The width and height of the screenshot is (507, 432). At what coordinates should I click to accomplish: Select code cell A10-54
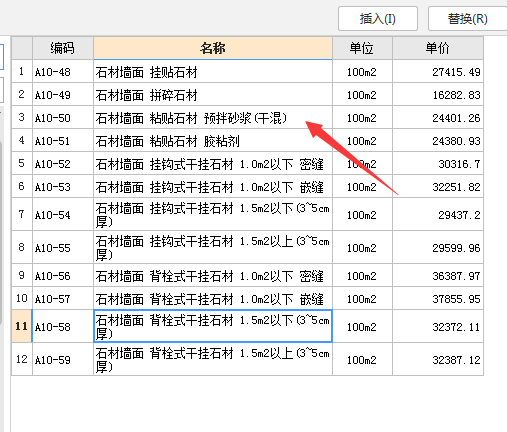coord(63,215)
